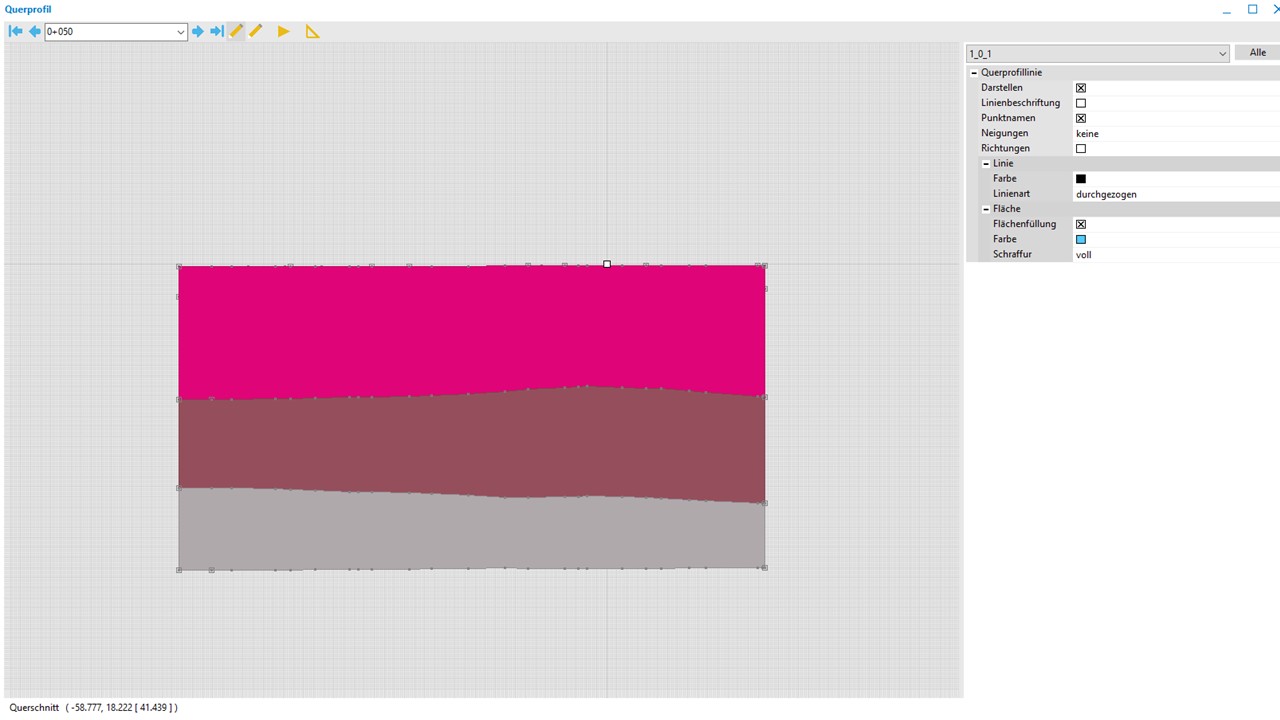The image size is (1280, 720).
Task: Enable the Richtungen checkbox
Action: 1081,148
